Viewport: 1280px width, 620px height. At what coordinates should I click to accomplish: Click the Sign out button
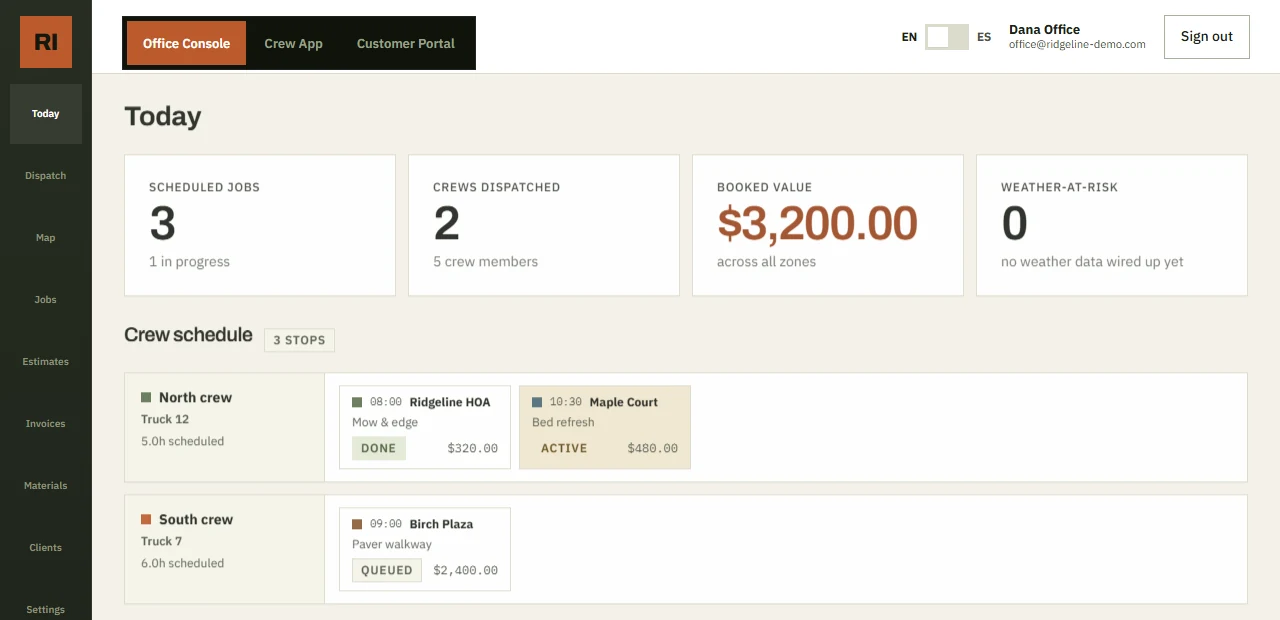pyautogui.click(x=1207, y=37)
